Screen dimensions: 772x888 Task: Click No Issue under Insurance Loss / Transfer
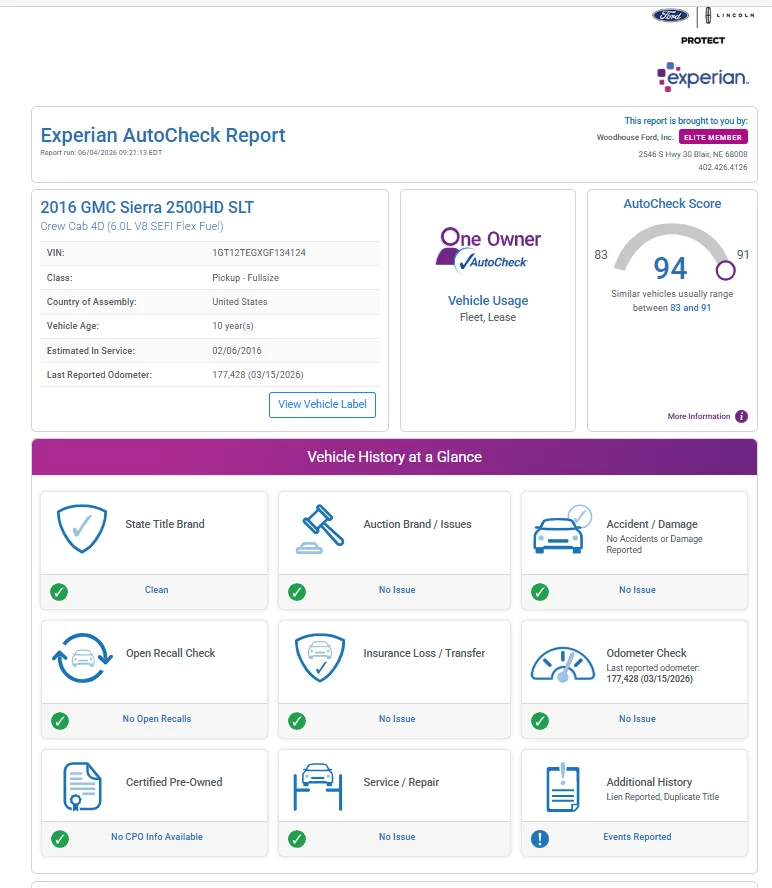397,719
